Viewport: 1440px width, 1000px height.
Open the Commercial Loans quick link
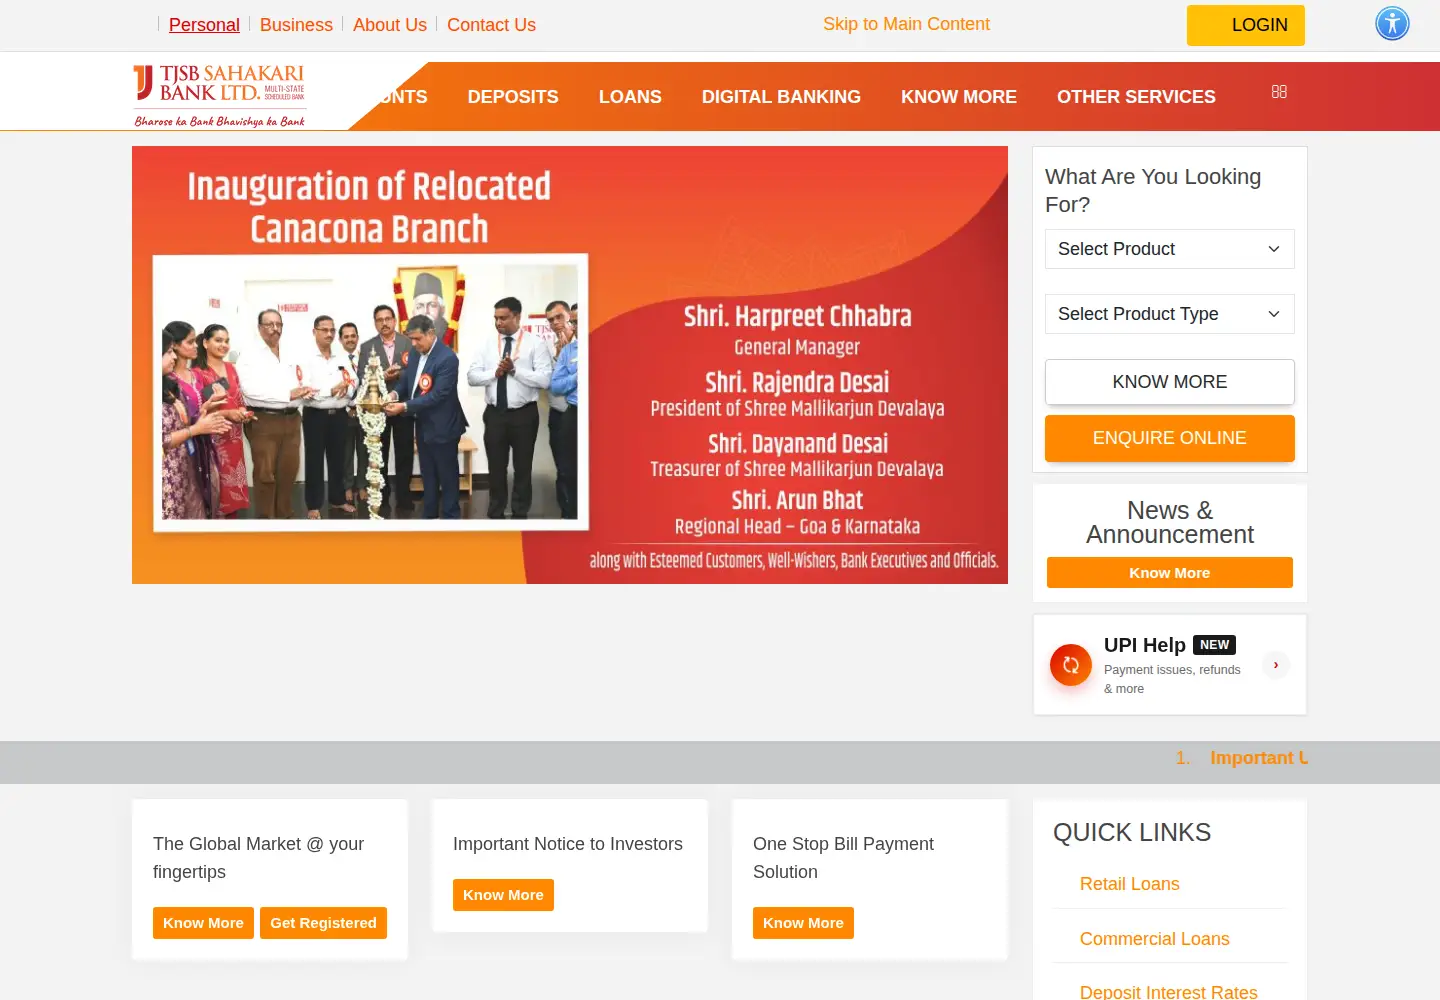click(x=1154, y=939)
